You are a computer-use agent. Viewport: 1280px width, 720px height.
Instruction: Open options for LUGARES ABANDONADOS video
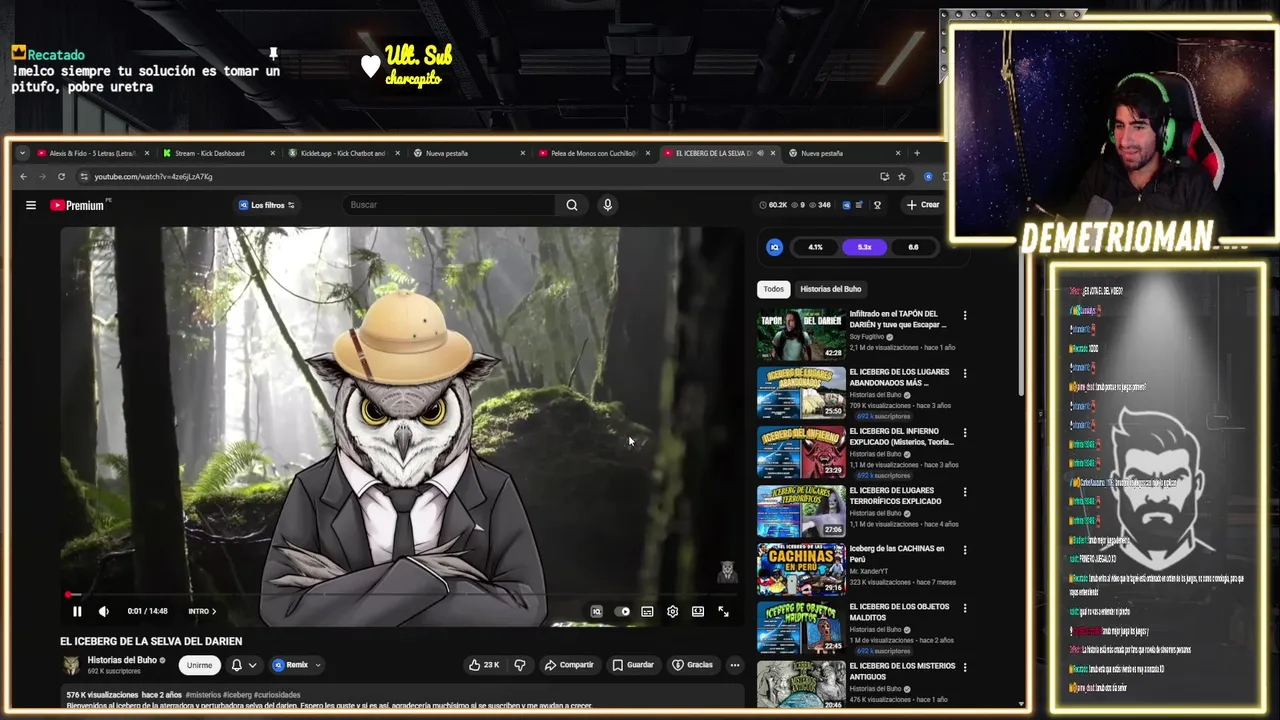[965, 374]
